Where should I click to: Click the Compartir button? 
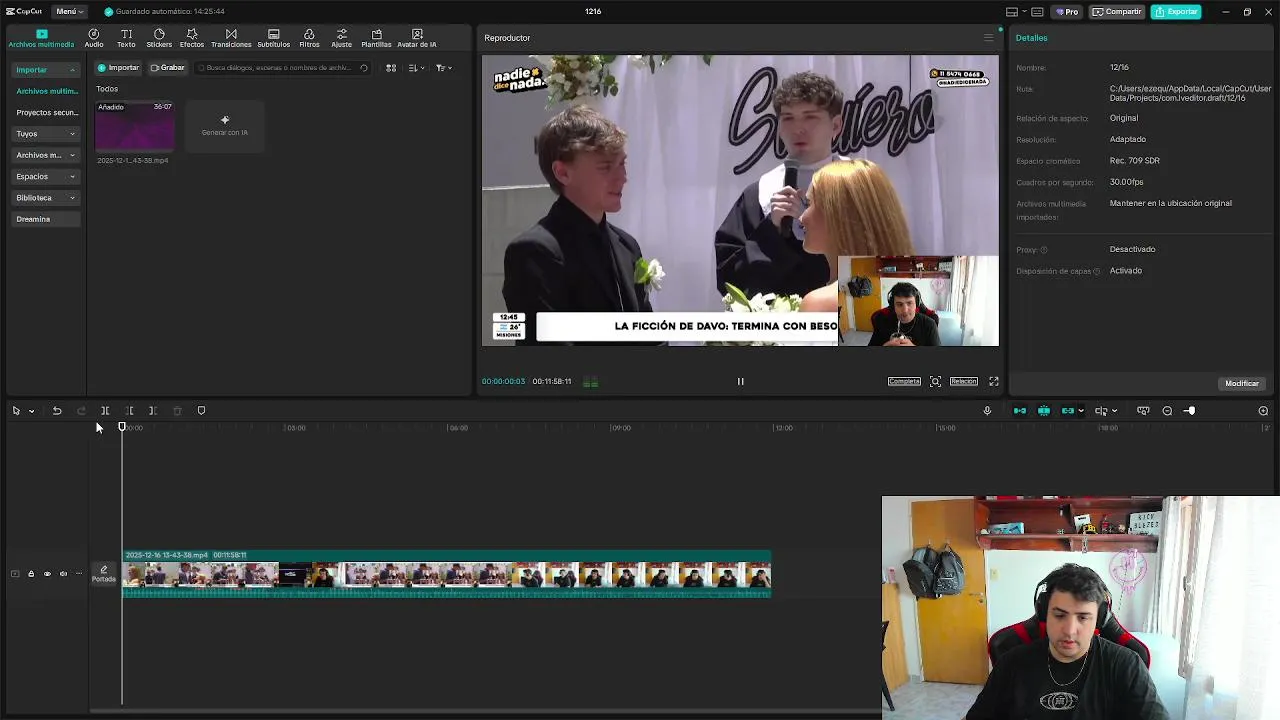pos(1117,12)
